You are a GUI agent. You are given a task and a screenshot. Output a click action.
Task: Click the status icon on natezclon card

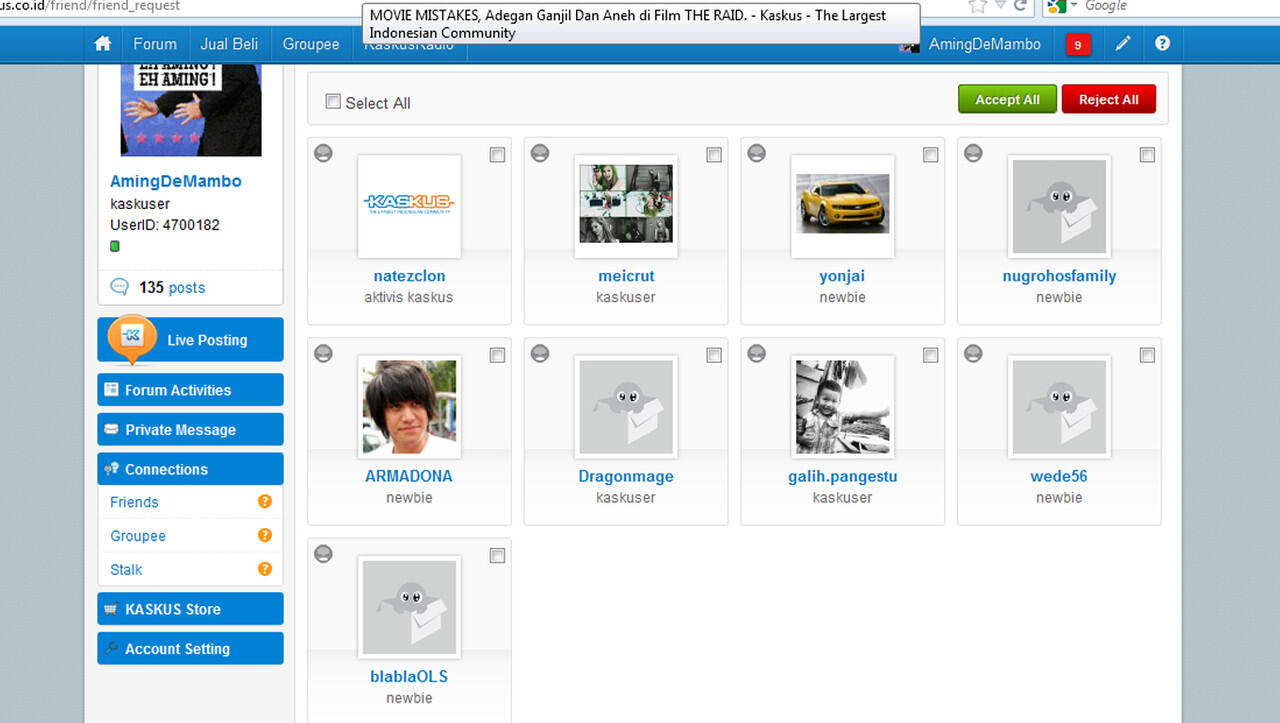tap(323, 153)
